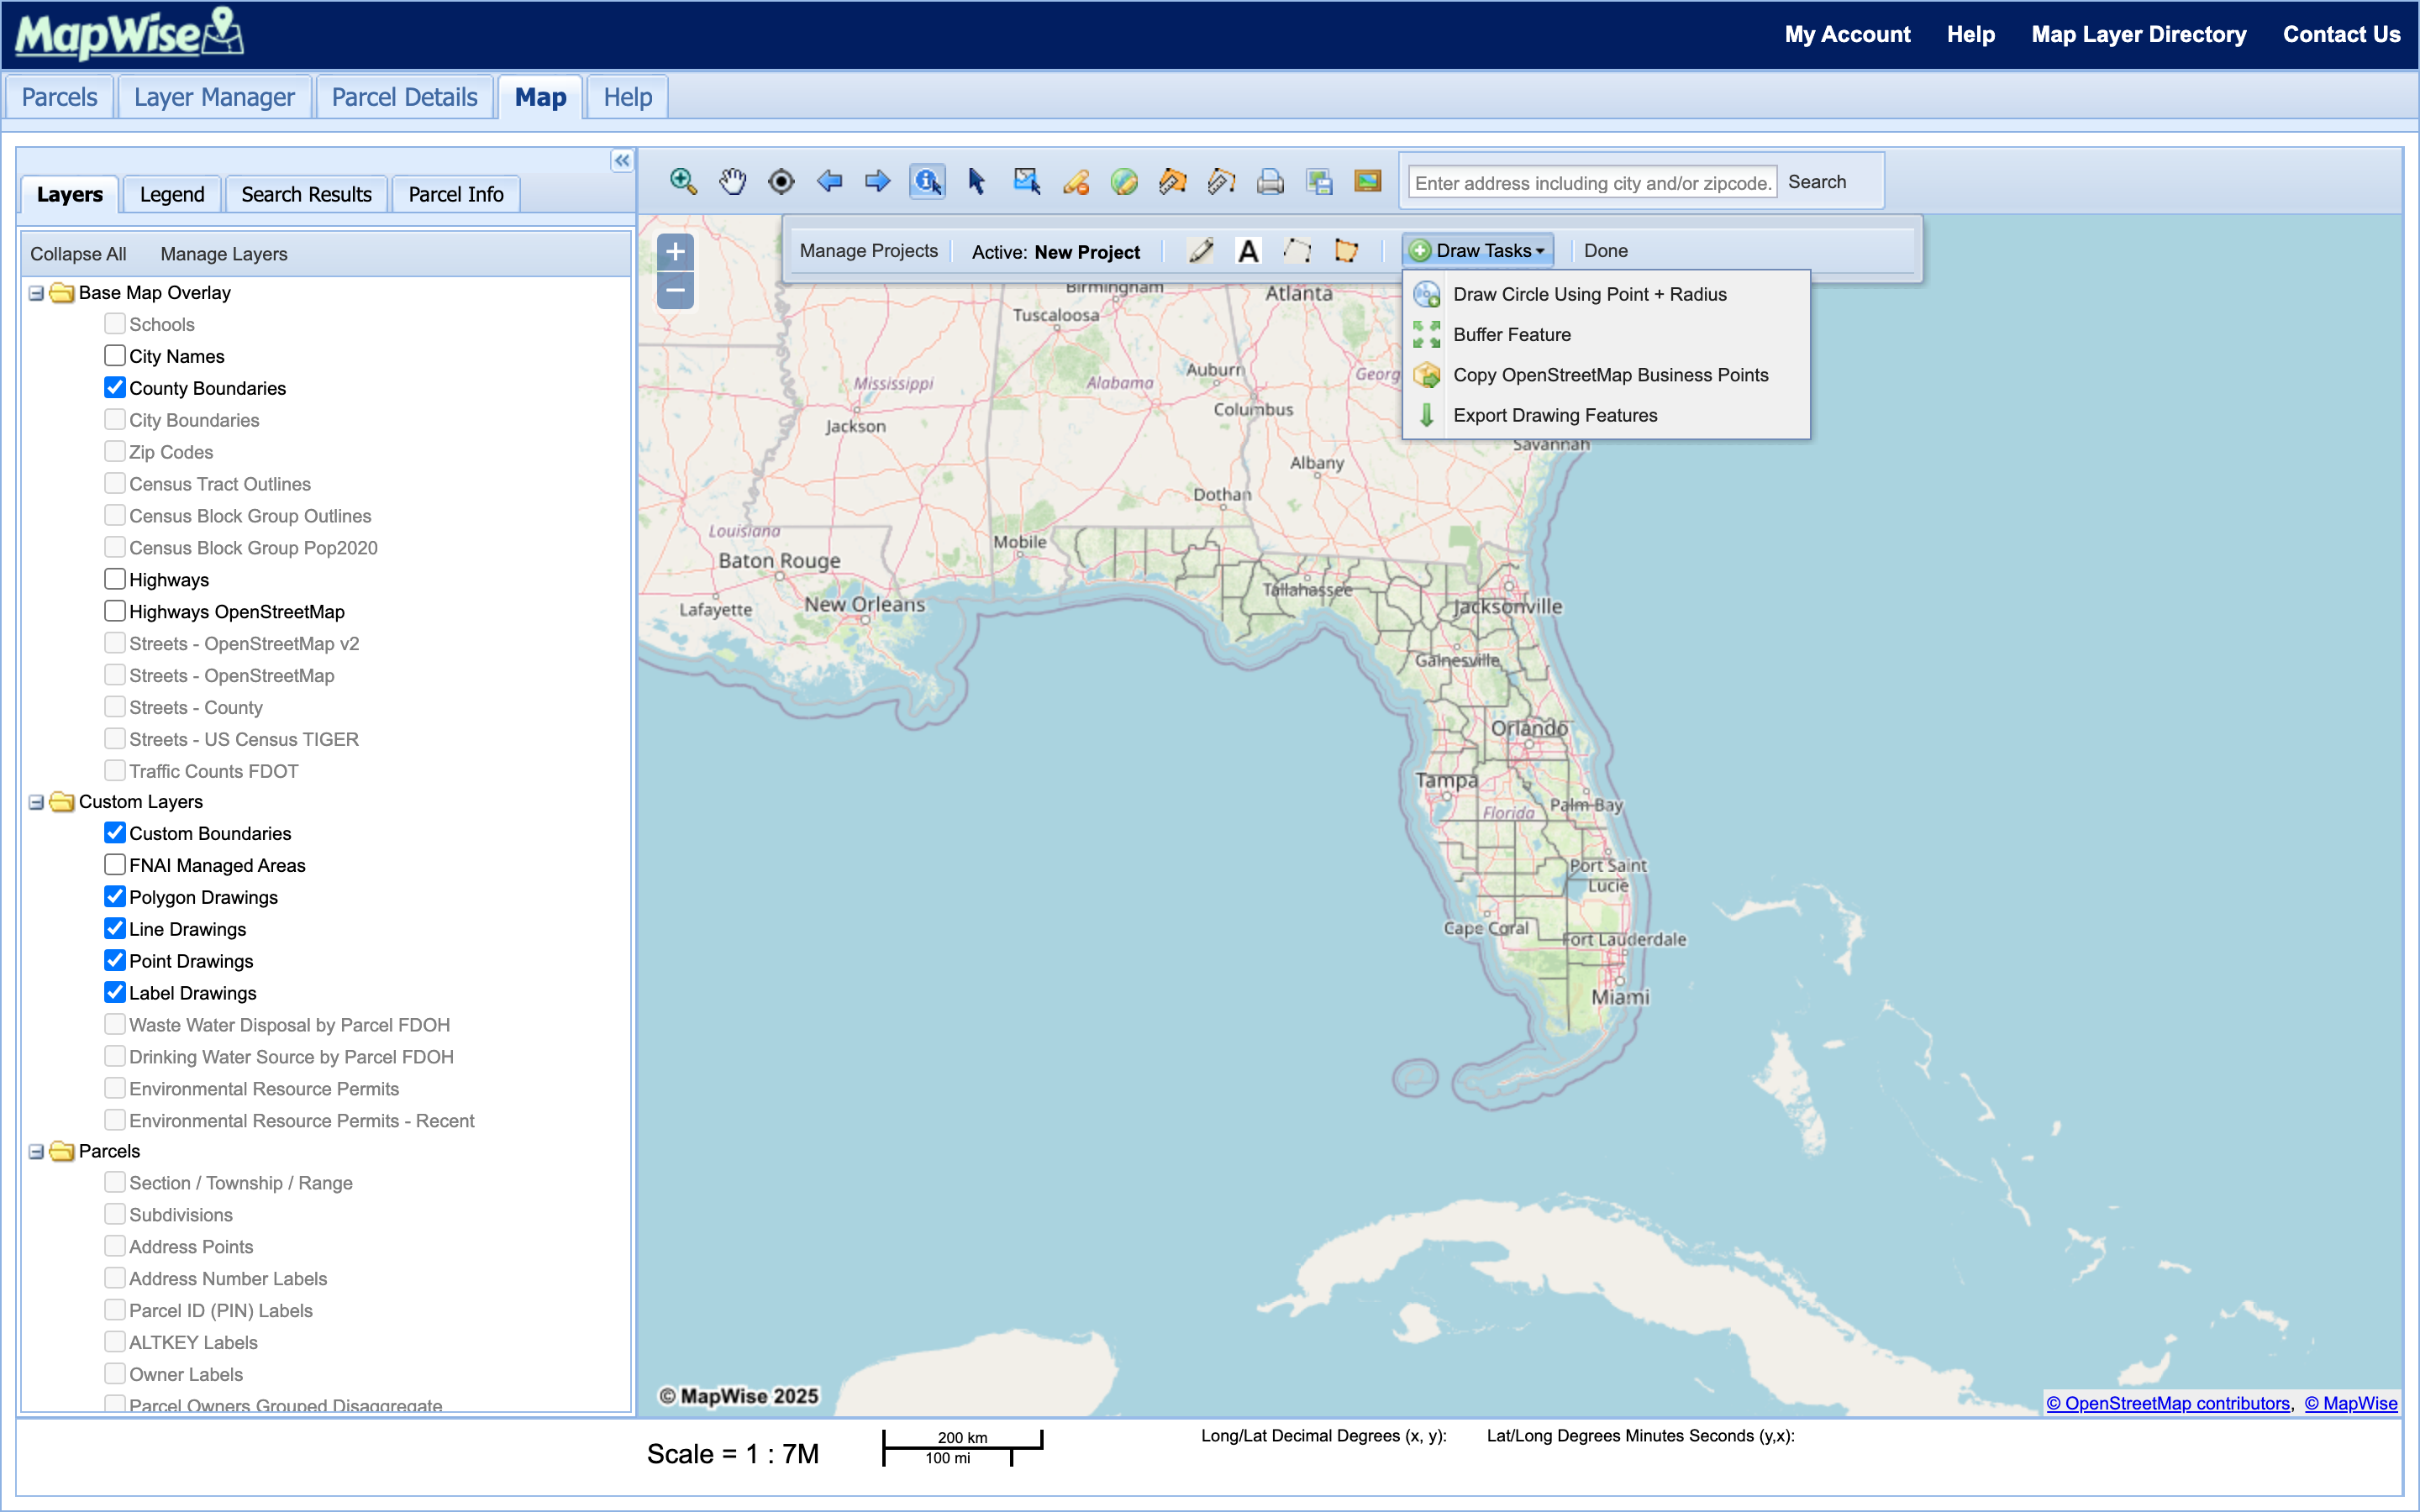Uncheck the County Boundaries layer

point(115,388)
